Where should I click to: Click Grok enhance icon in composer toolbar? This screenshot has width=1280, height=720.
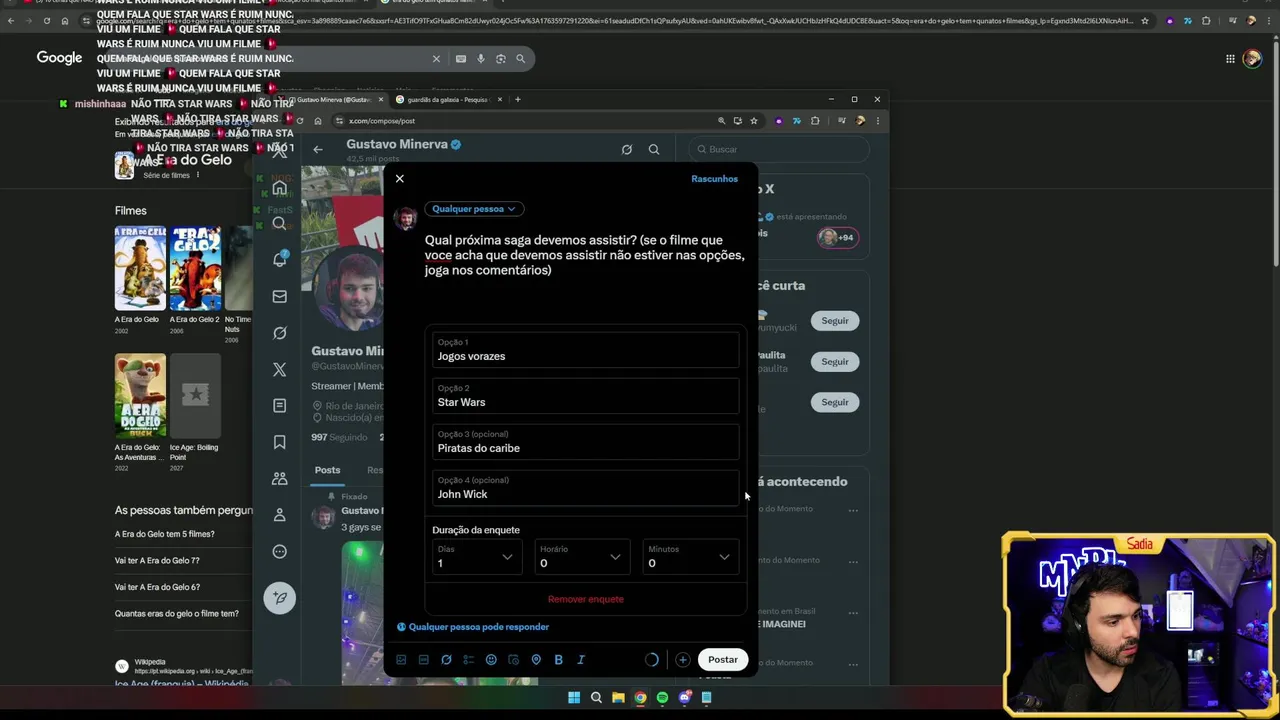tap(446, 660)
